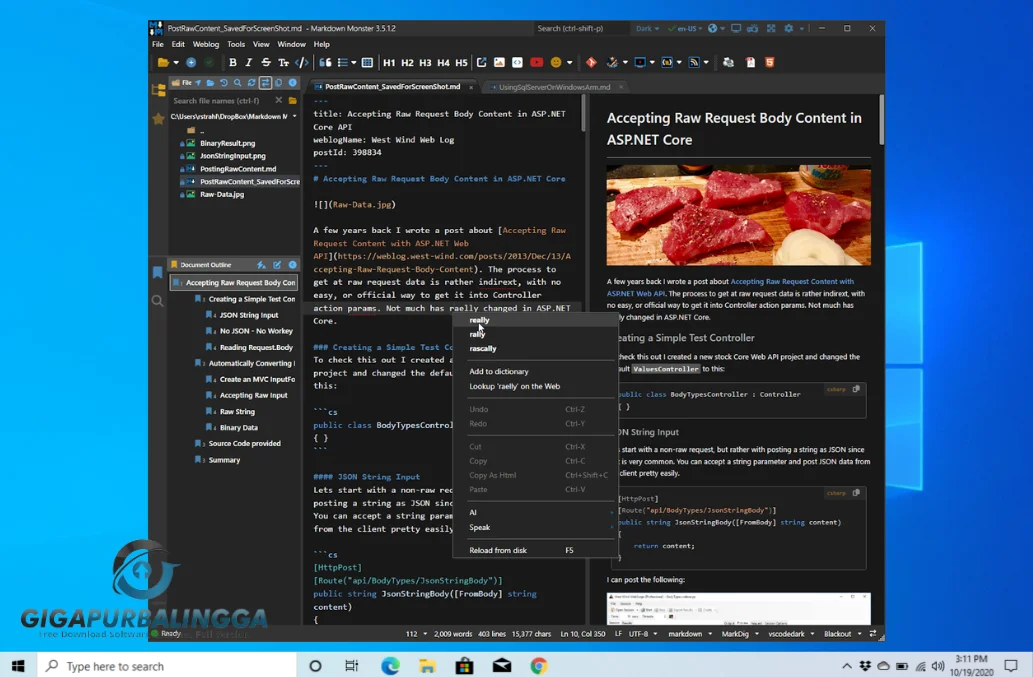This screenshot has width=1033, height=677.
Task: Toggle preview browser display icon in title bar
Action: point(736,28)
